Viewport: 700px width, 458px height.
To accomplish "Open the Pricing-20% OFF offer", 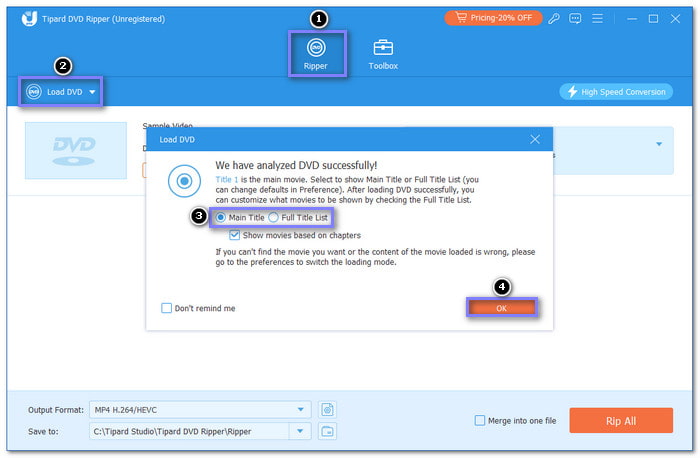I will click(493, 18).
